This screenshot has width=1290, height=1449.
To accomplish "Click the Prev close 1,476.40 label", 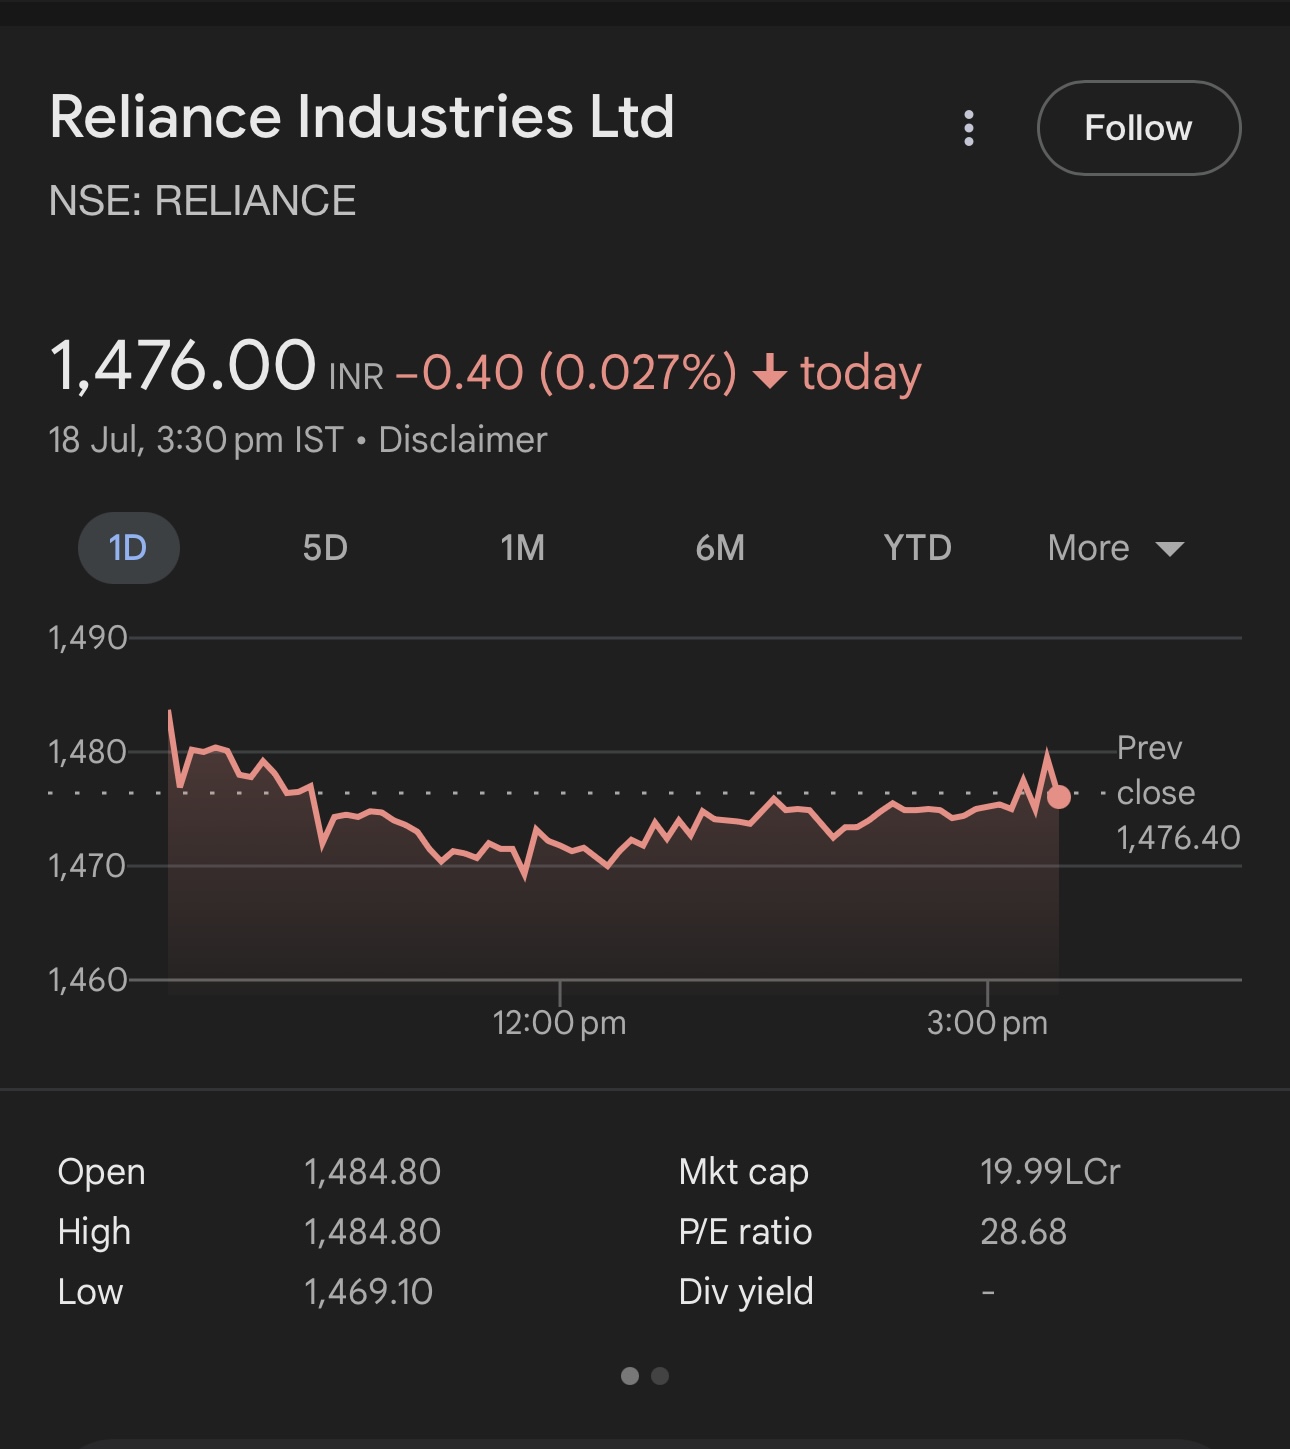I will (x=1178, y=793).
